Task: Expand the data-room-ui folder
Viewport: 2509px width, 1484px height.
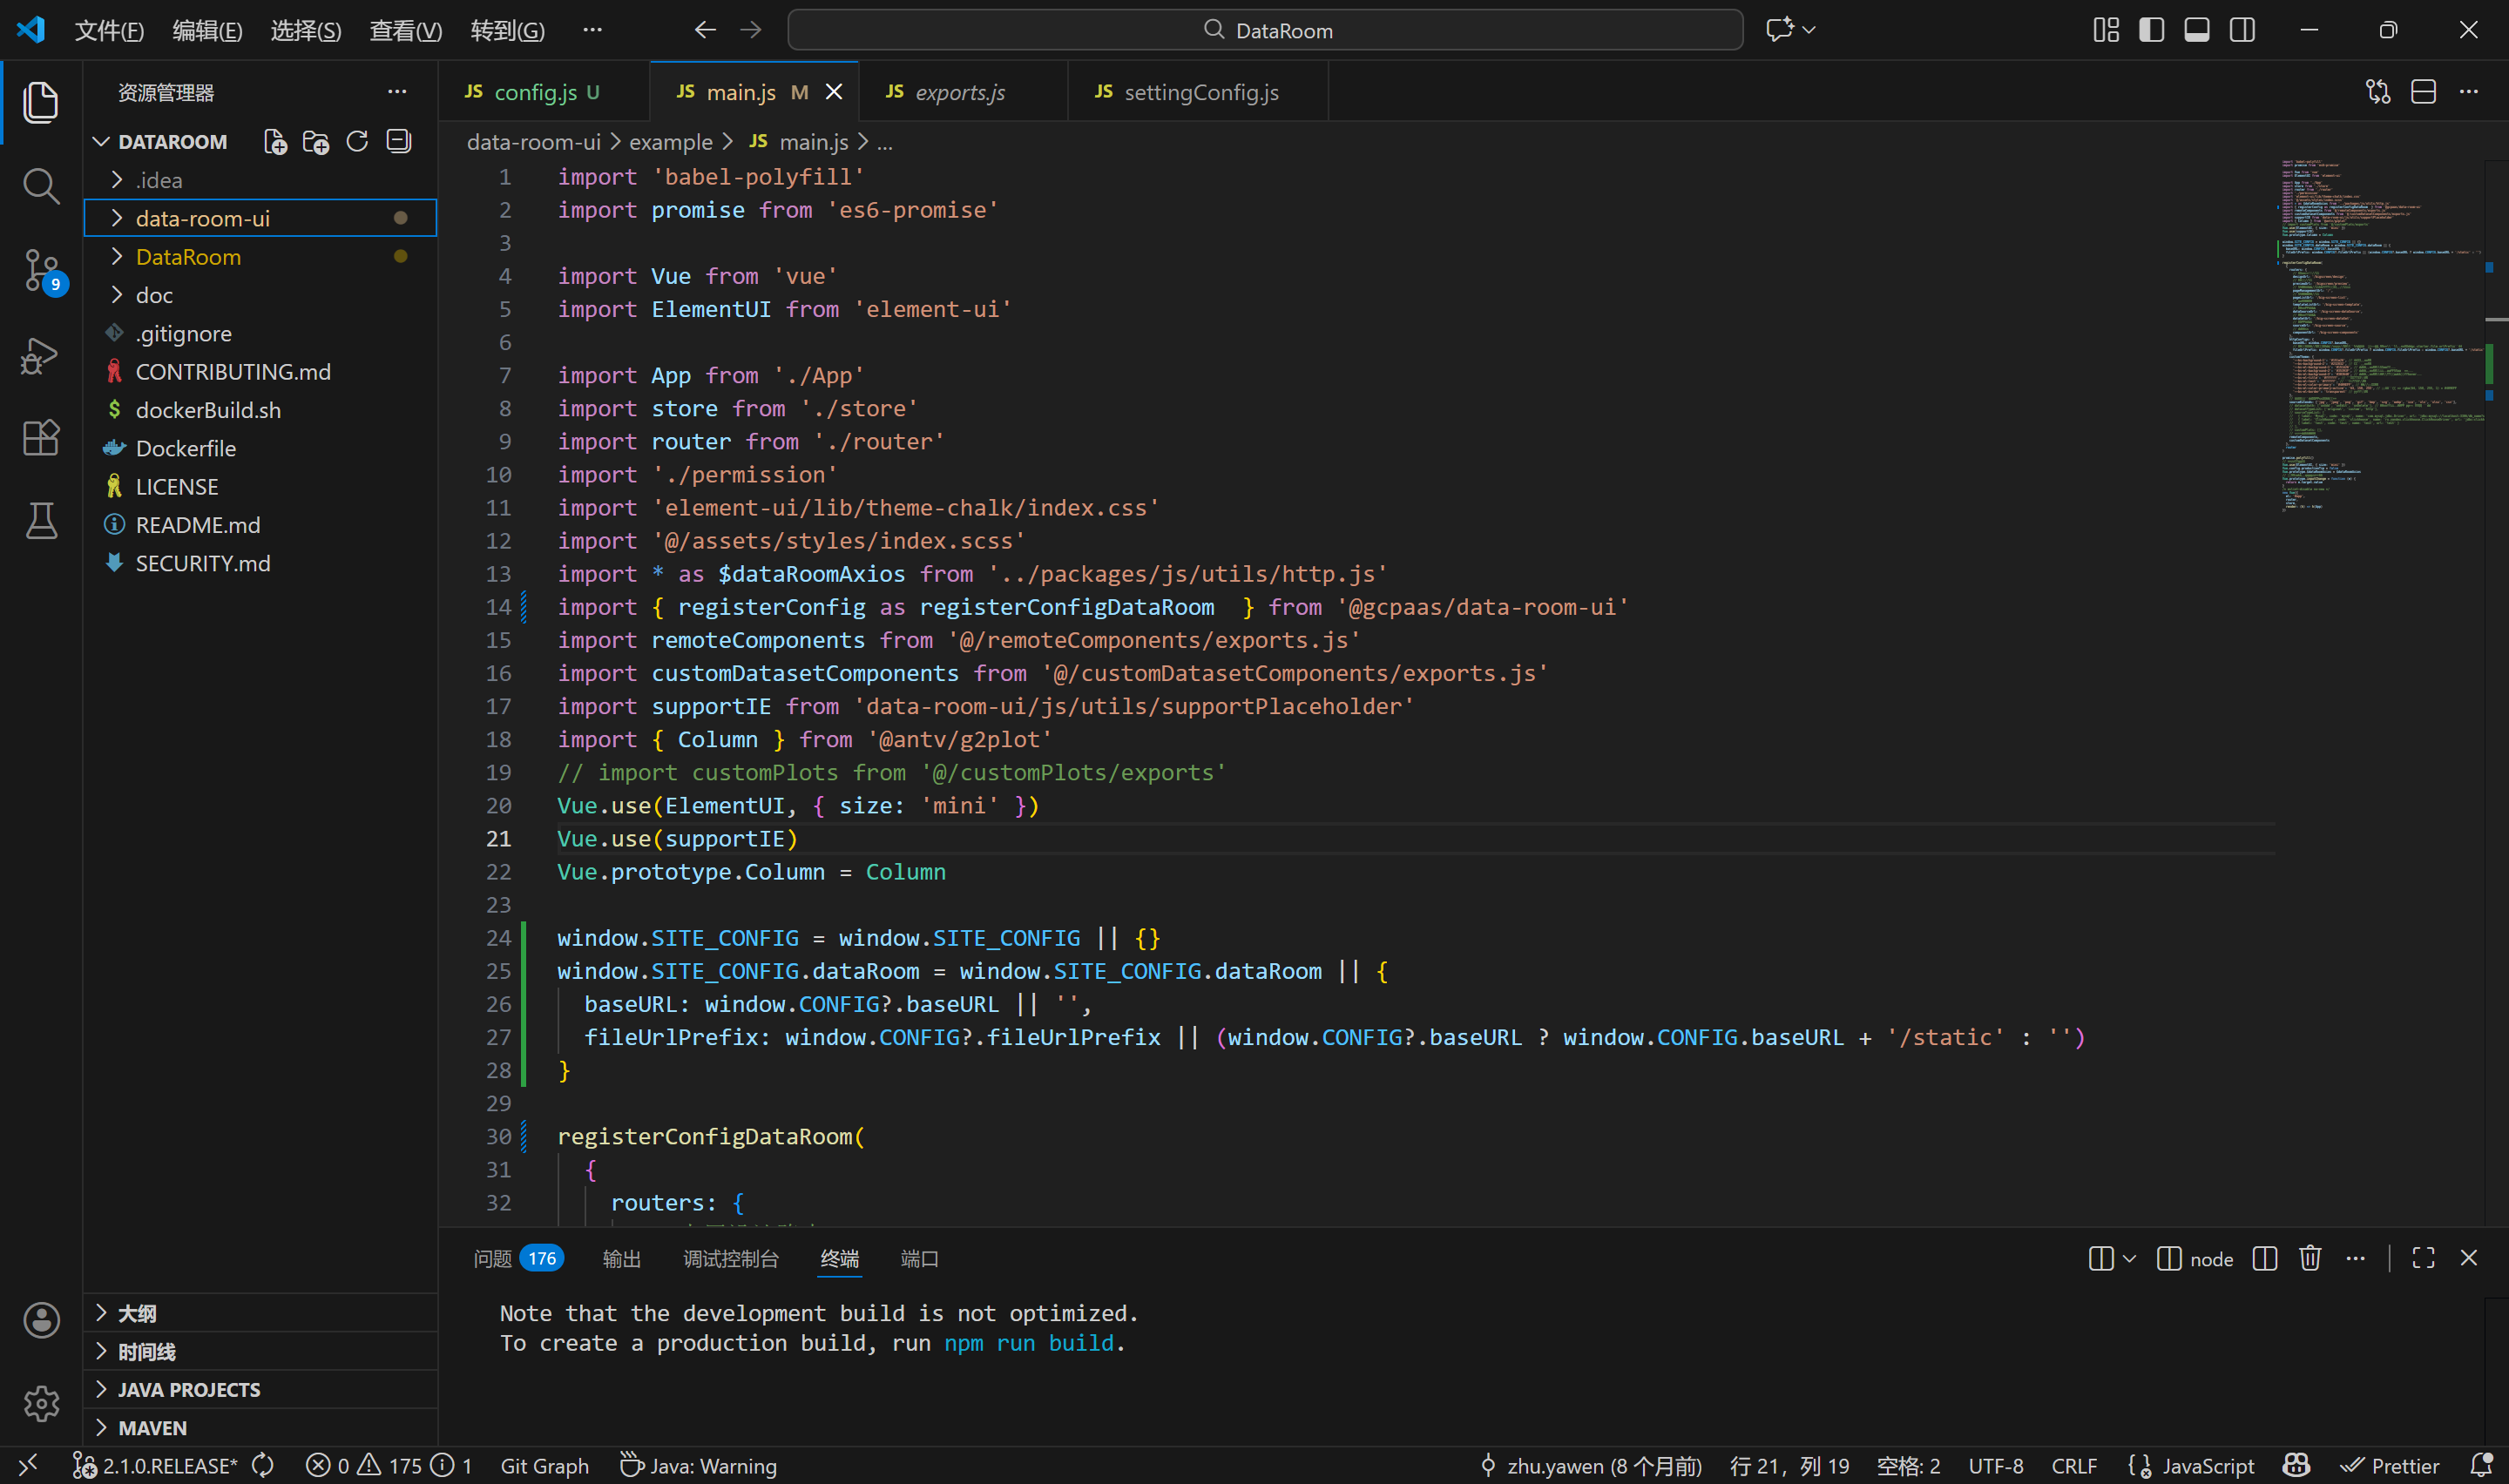Action: (x=203, y=218)
